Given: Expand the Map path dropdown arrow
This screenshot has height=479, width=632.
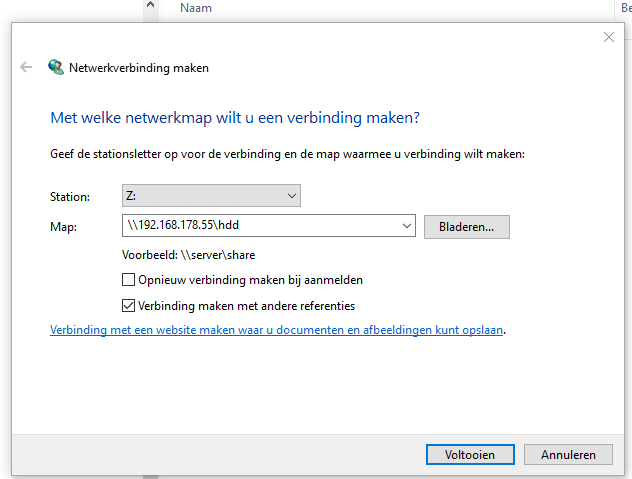Looking at the screenshot, I should (407, 226).
